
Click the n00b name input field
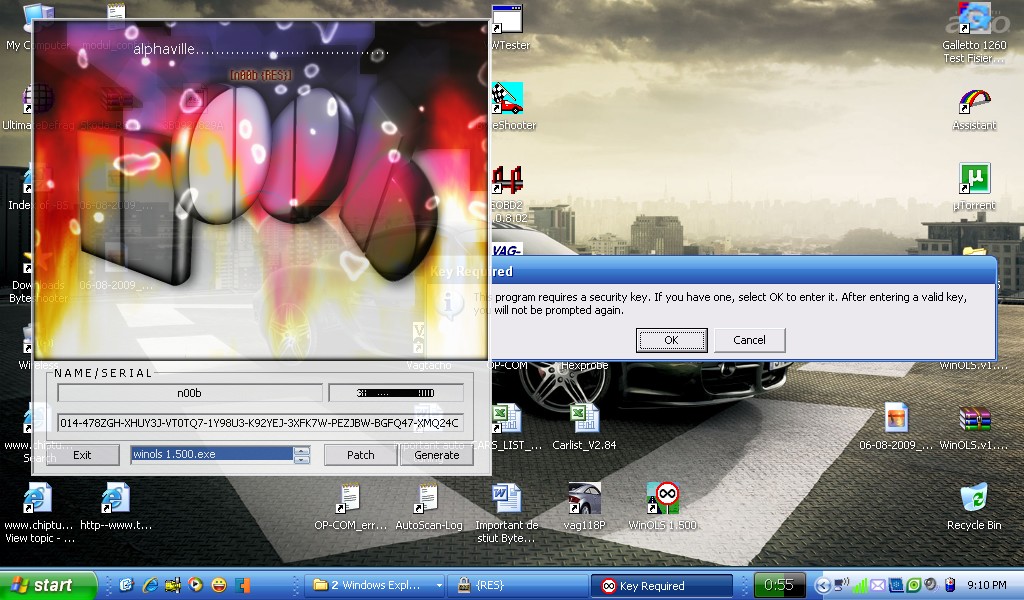pos(189,393)
